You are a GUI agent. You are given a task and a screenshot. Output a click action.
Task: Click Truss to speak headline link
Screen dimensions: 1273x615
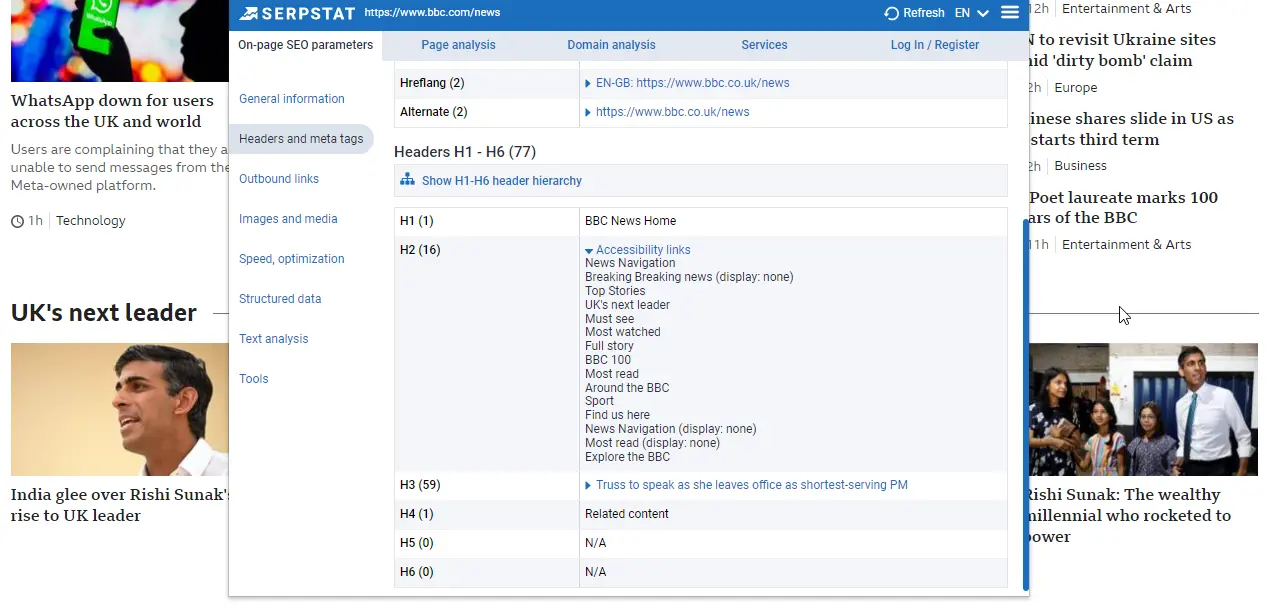tap(752, 485)
